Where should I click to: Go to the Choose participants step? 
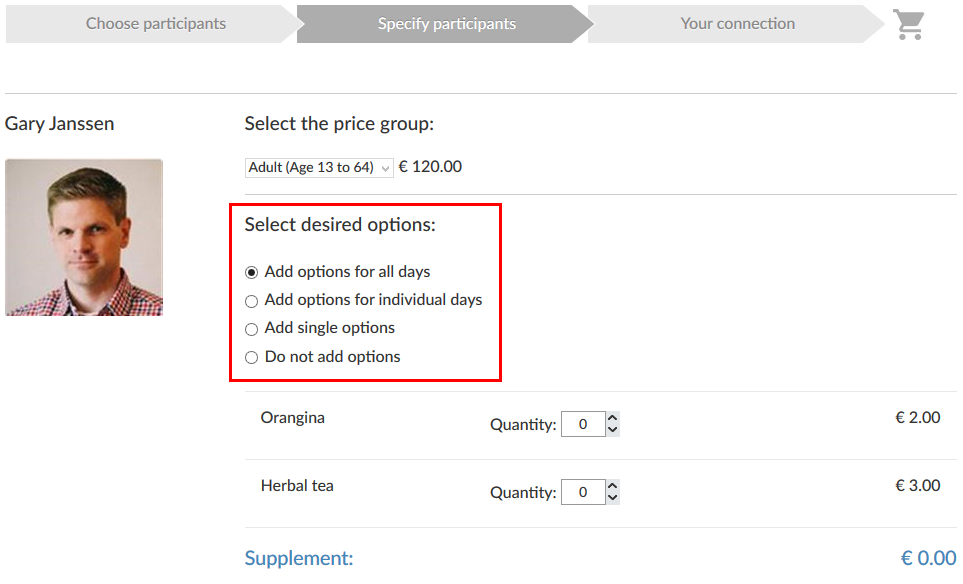pos(156,24)
